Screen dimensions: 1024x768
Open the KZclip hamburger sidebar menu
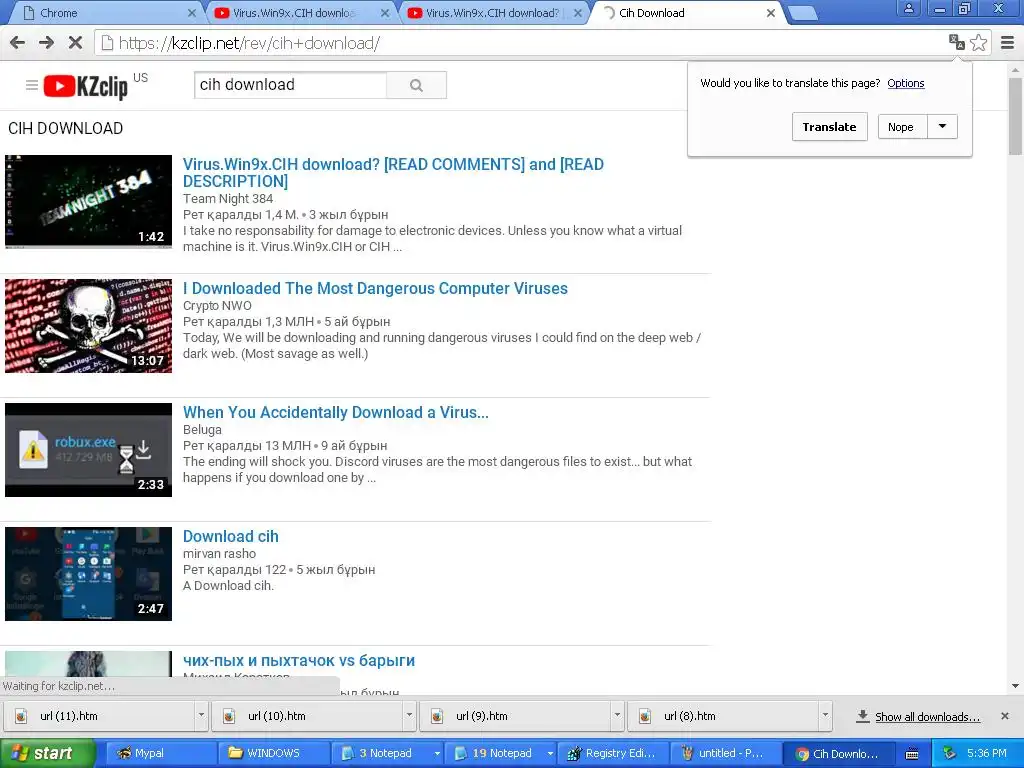[31, 85]
